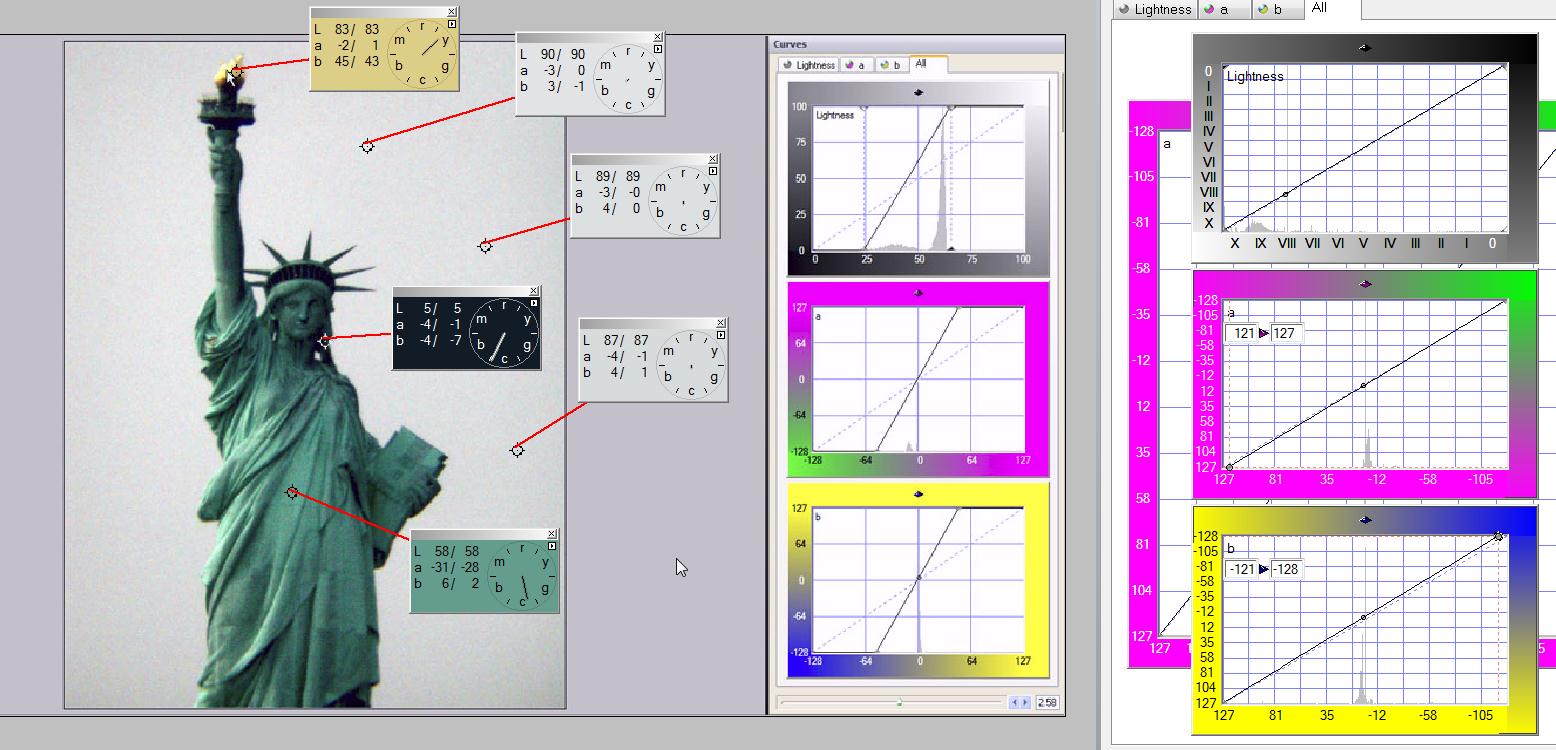Click color wheel dial in green L 58/58 readout
The height and width of the screenshot is (750, 1556).
[x=522, y=575]
